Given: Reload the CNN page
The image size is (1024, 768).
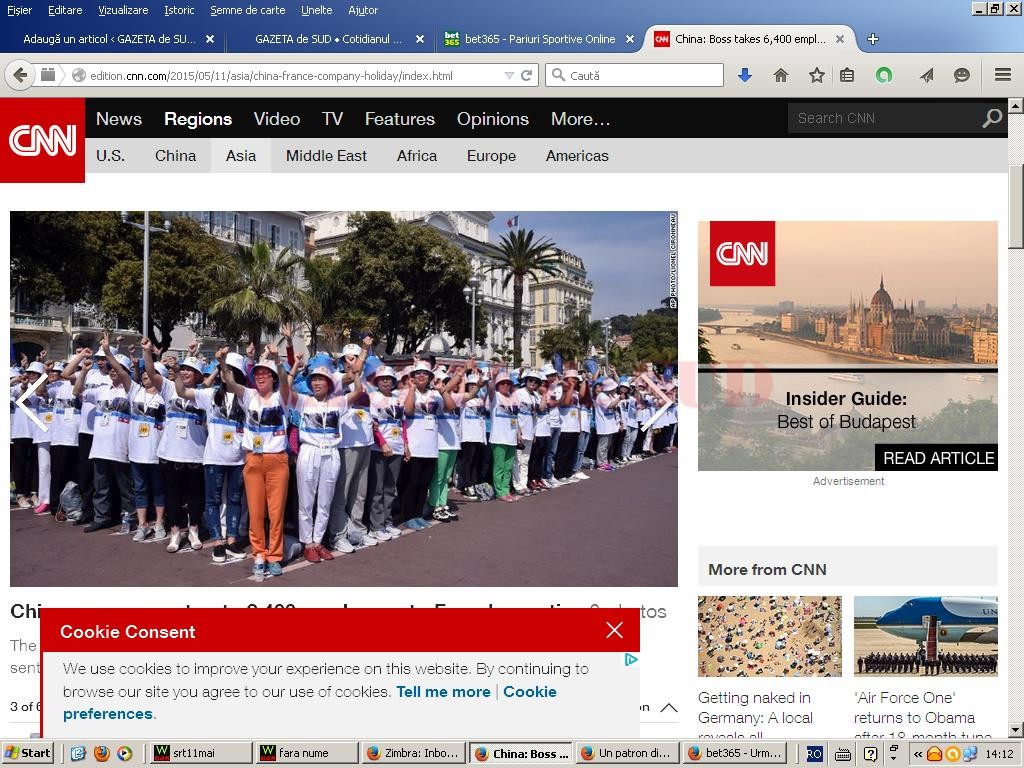Looking at the screenshot, I should coord(526,76).
